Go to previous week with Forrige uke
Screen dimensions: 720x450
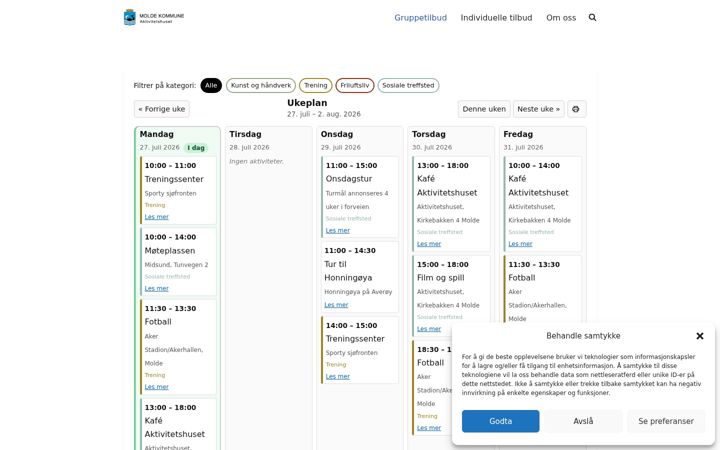[x=162, y=109]
